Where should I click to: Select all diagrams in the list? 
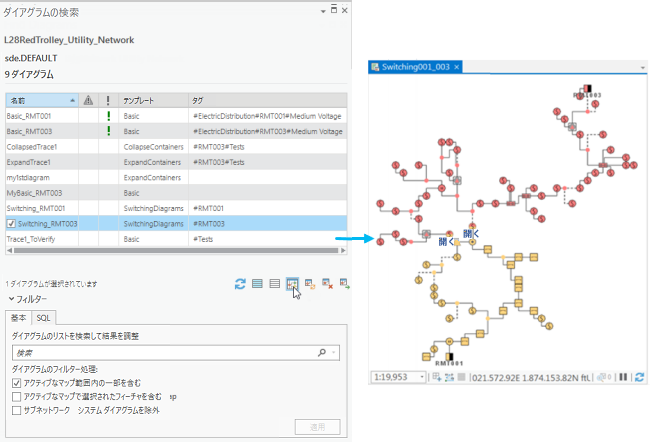tap(257, 284)
